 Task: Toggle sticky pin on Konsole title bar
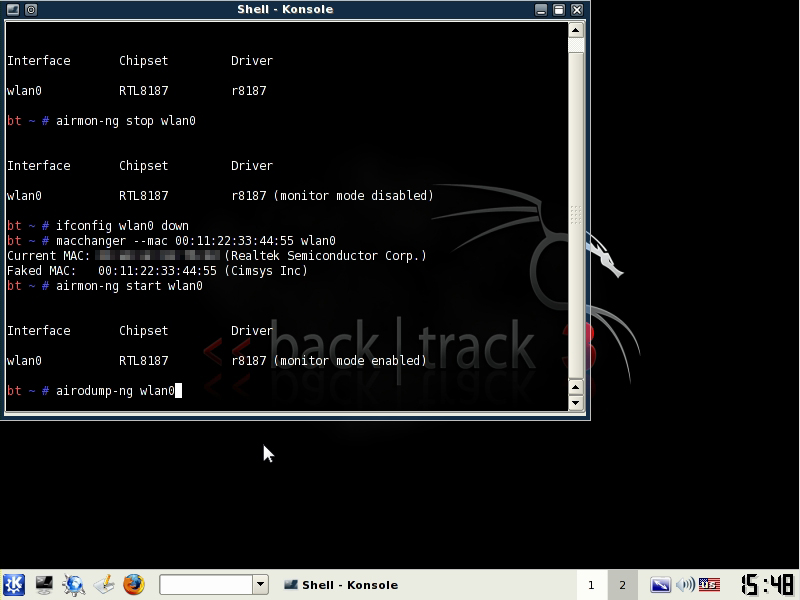[x=31, y=10]
